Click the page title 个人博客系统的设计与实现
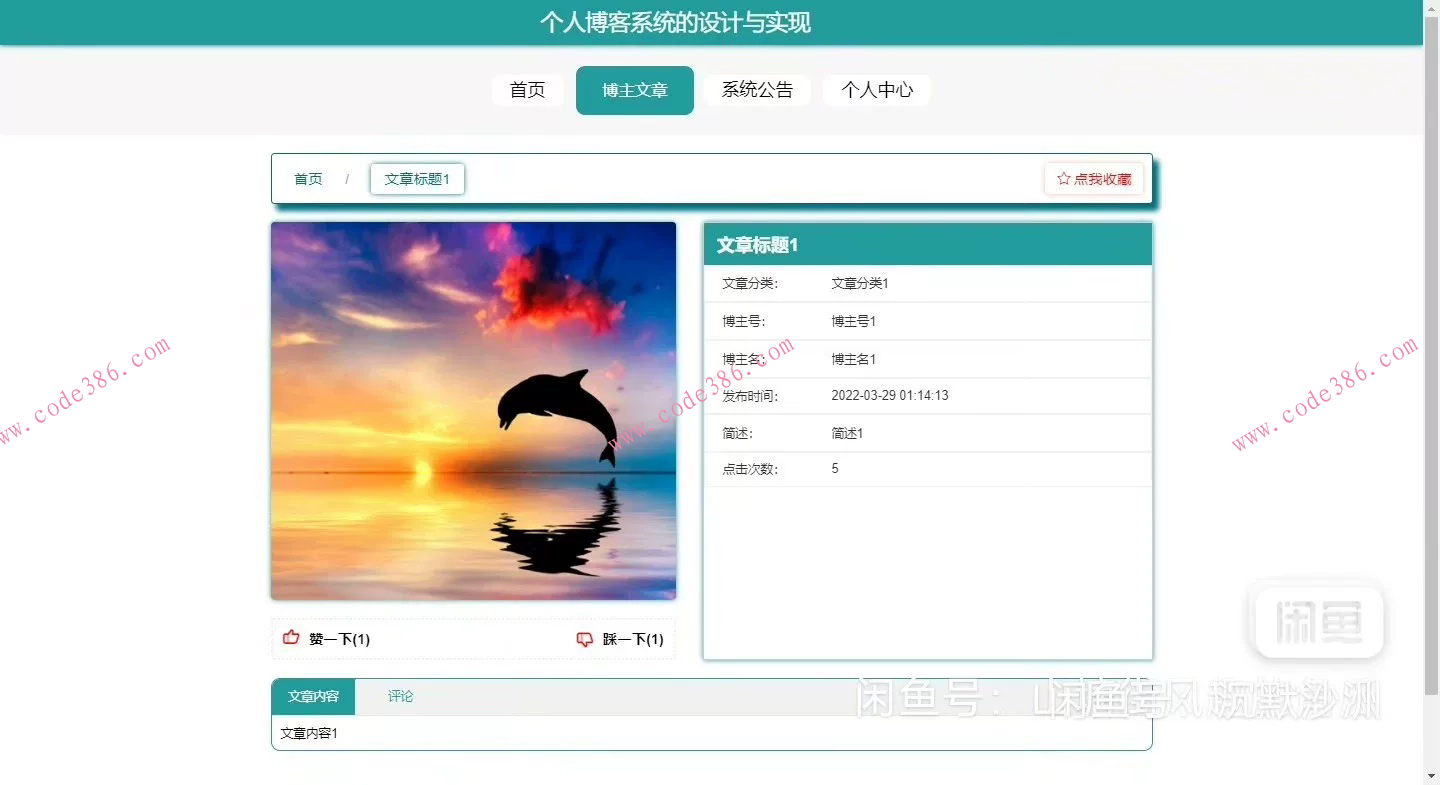The height and width of the screenshot is (785, 1440). pos(676,22)
